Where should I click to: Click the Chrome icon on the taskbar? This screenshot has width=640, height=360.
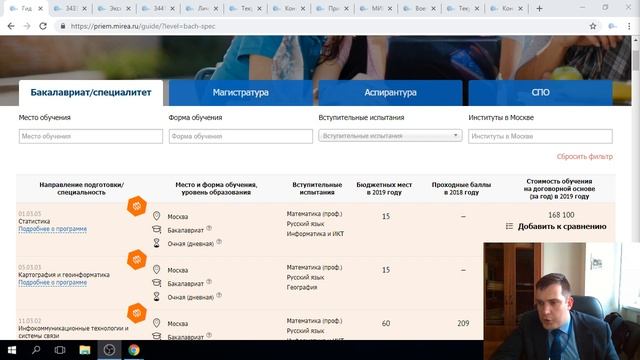click(133, 350)
